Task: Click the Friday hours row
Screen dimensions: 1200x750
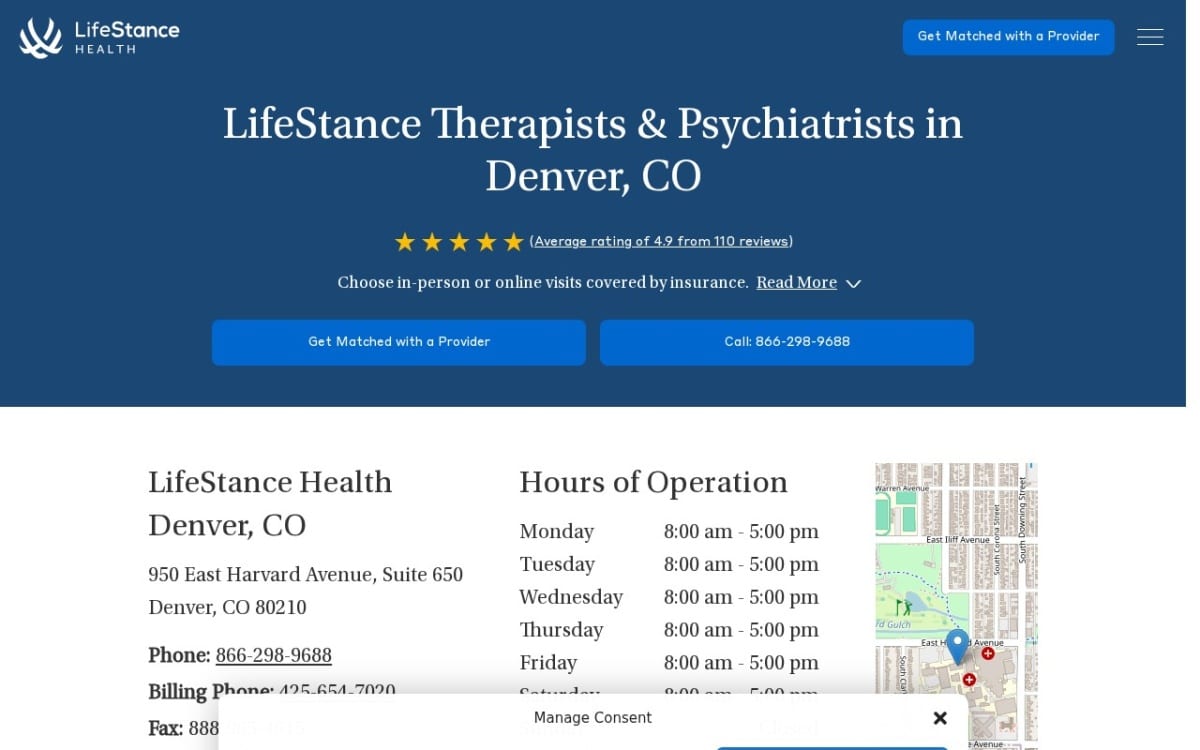Action: click(x=669, y=663)
